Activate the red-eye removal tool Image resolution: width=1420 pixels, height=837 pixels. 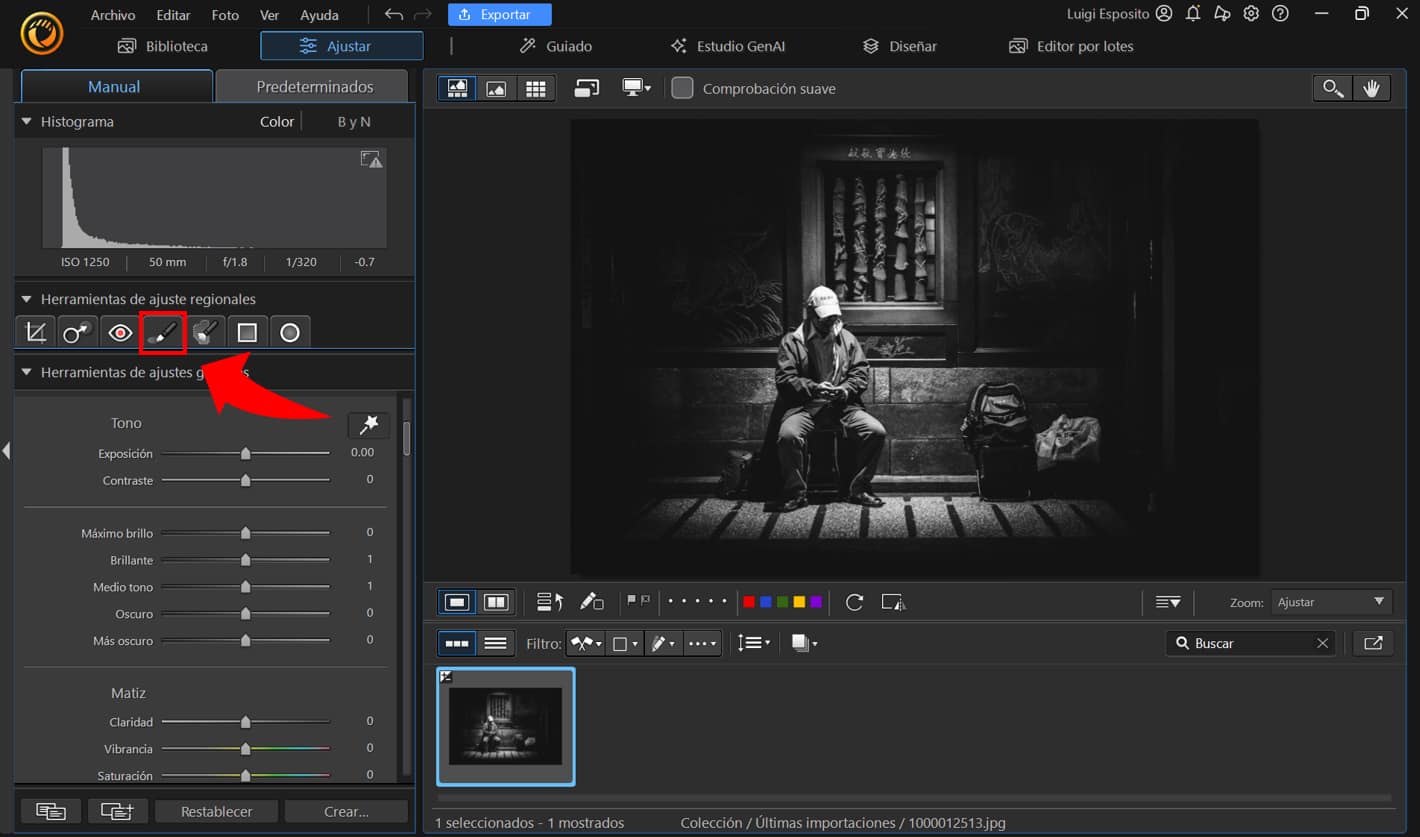pos(119,332)
